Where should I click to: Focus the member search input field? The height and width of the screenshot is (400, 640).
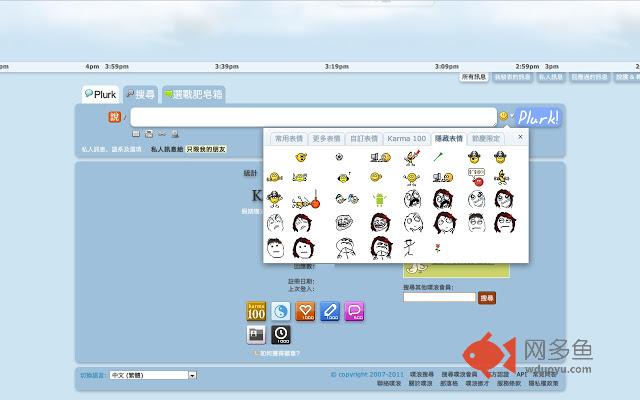point(440,297)
